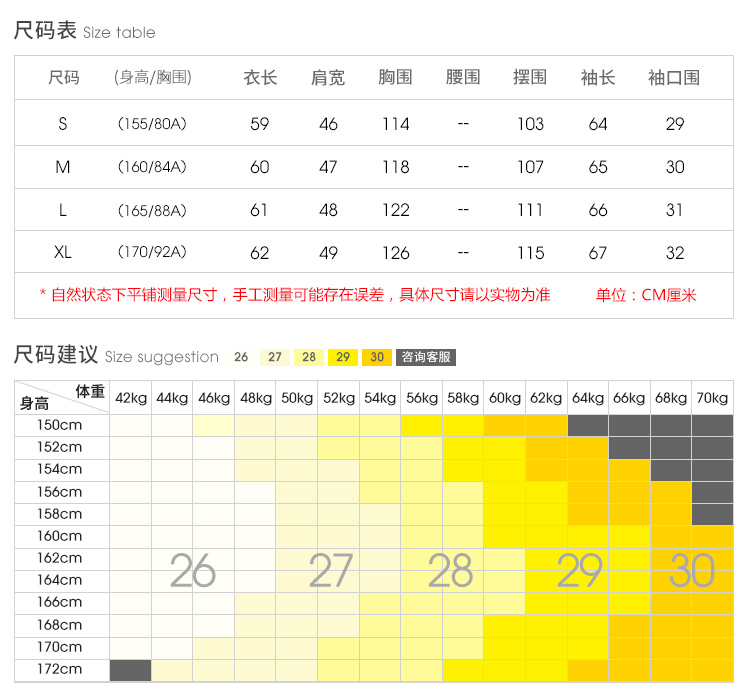
Task: Click the 袖口围 column header
Action: [674, 77]
